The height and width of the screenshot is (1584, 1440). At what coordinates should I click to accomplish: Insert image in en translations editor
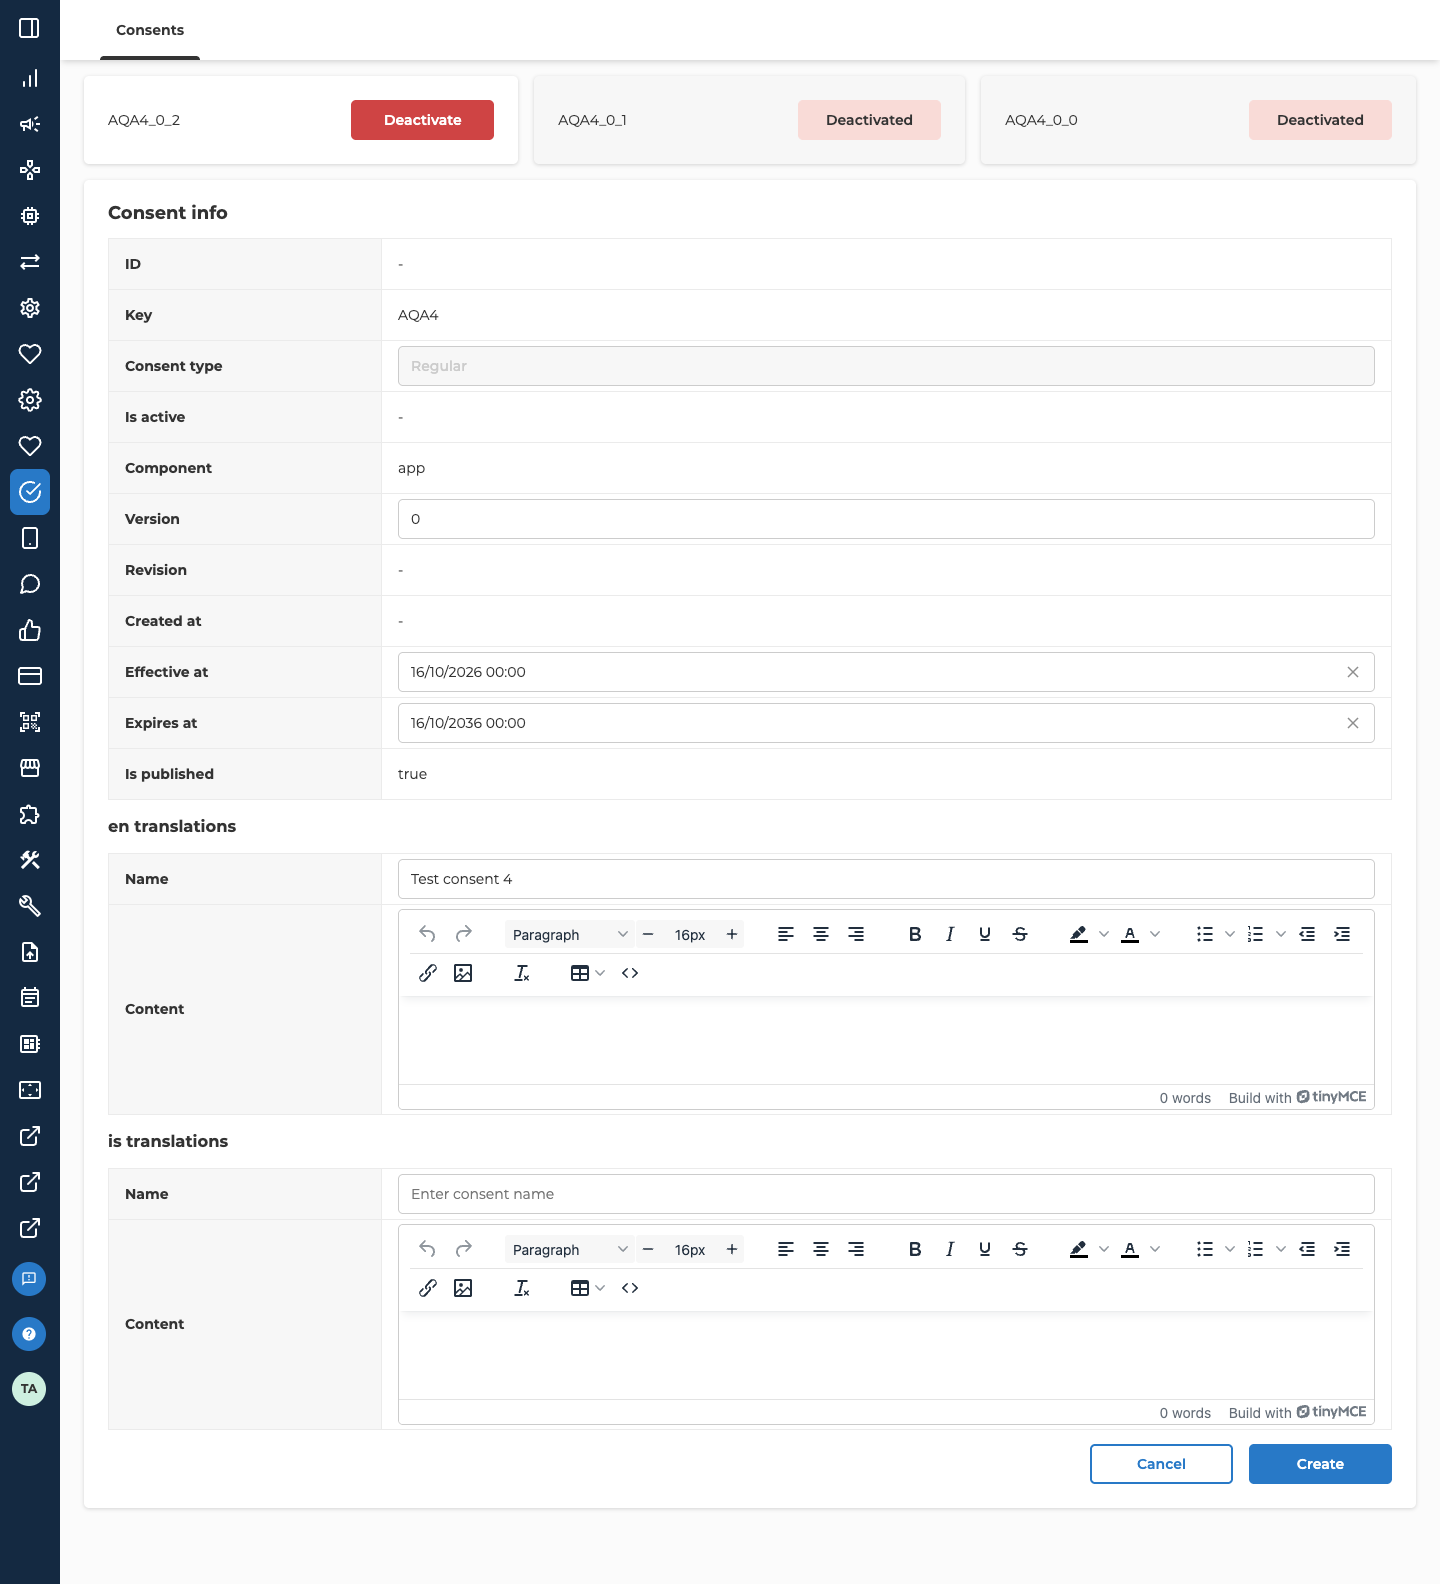[x=463, y=973]
